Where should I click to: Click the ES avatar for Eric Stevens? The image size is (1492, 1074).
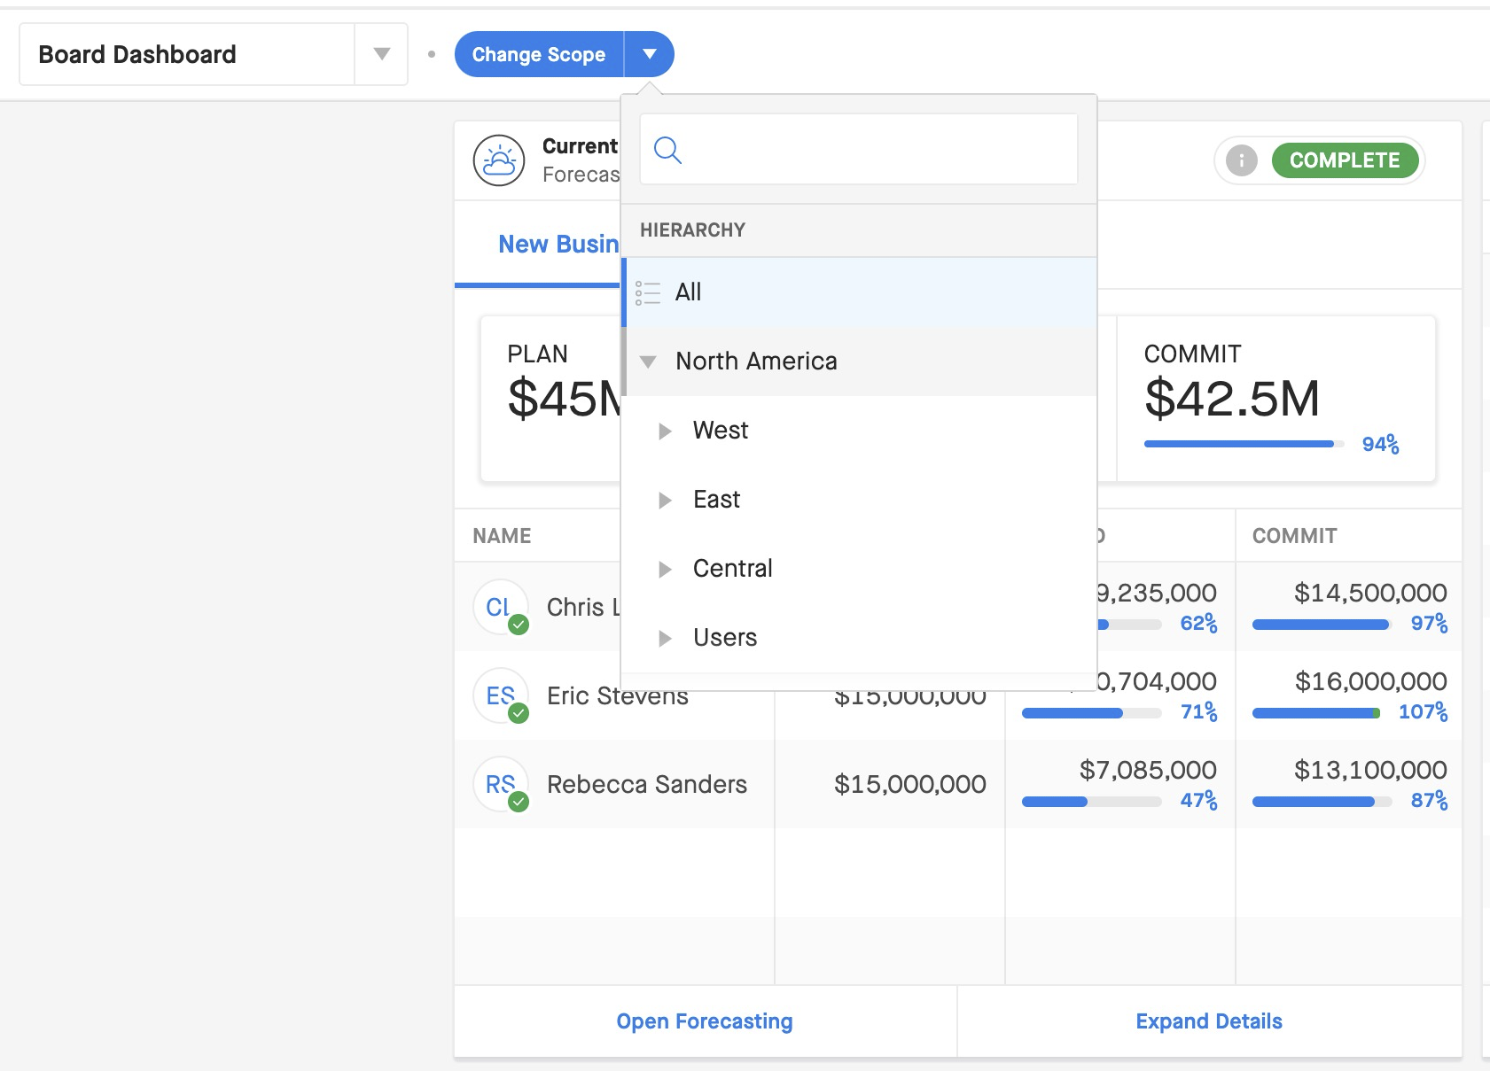pyautogui.click(x=500, y=695)
